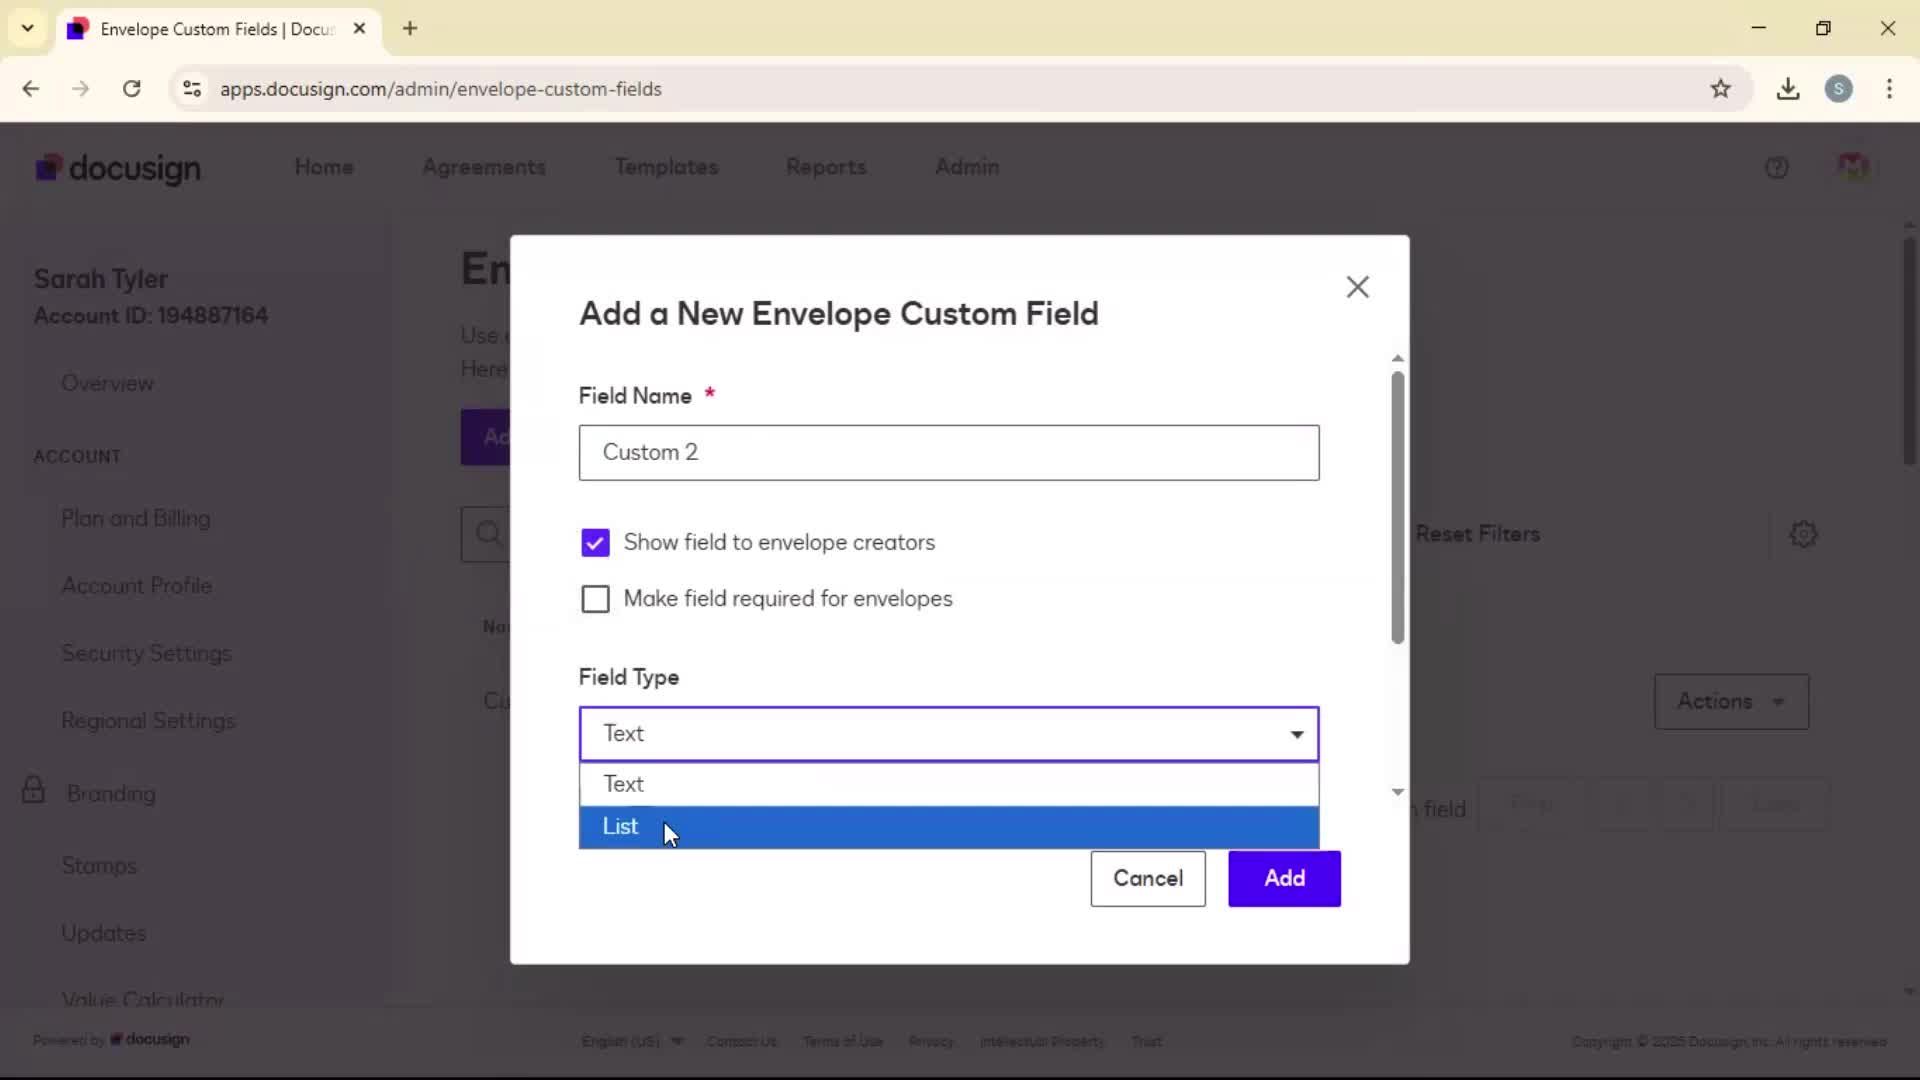Open the Reports menu
Viewport: 1920px width, 1080px height.
tap(826, 167)
